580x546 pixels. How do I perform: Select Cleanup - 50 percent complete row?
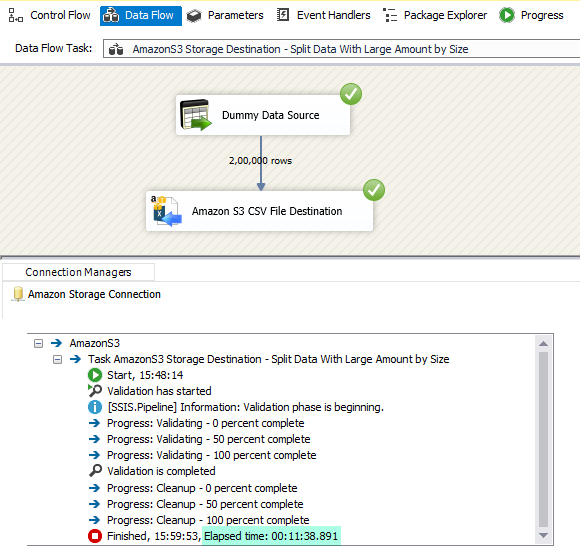(x=205, y=504)
